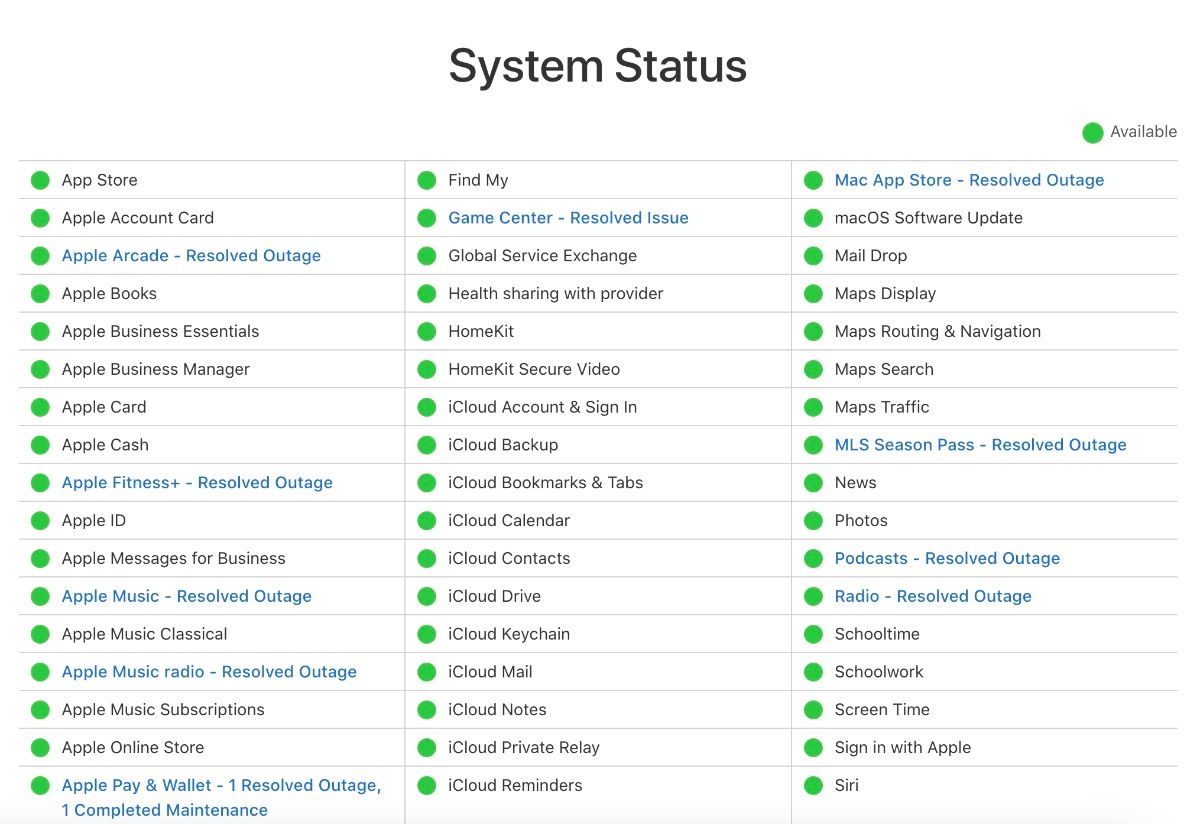Click the green status dot for Apple Books
The width and height of the screenshot is (1200, 824).
click(x=40, y=294)
